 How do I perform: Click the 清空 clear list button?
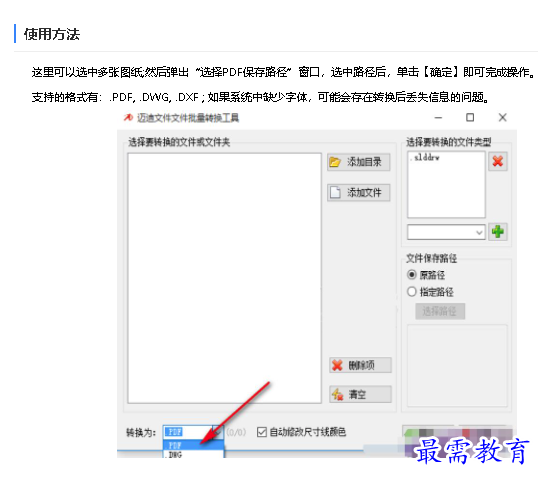click(x=360, y=394)
